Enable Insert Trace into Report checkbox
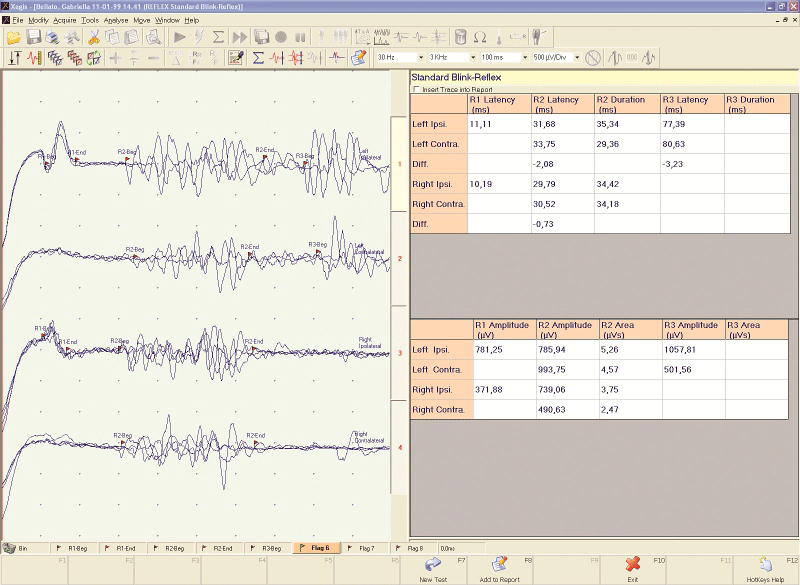 click(x=417, y=89)
